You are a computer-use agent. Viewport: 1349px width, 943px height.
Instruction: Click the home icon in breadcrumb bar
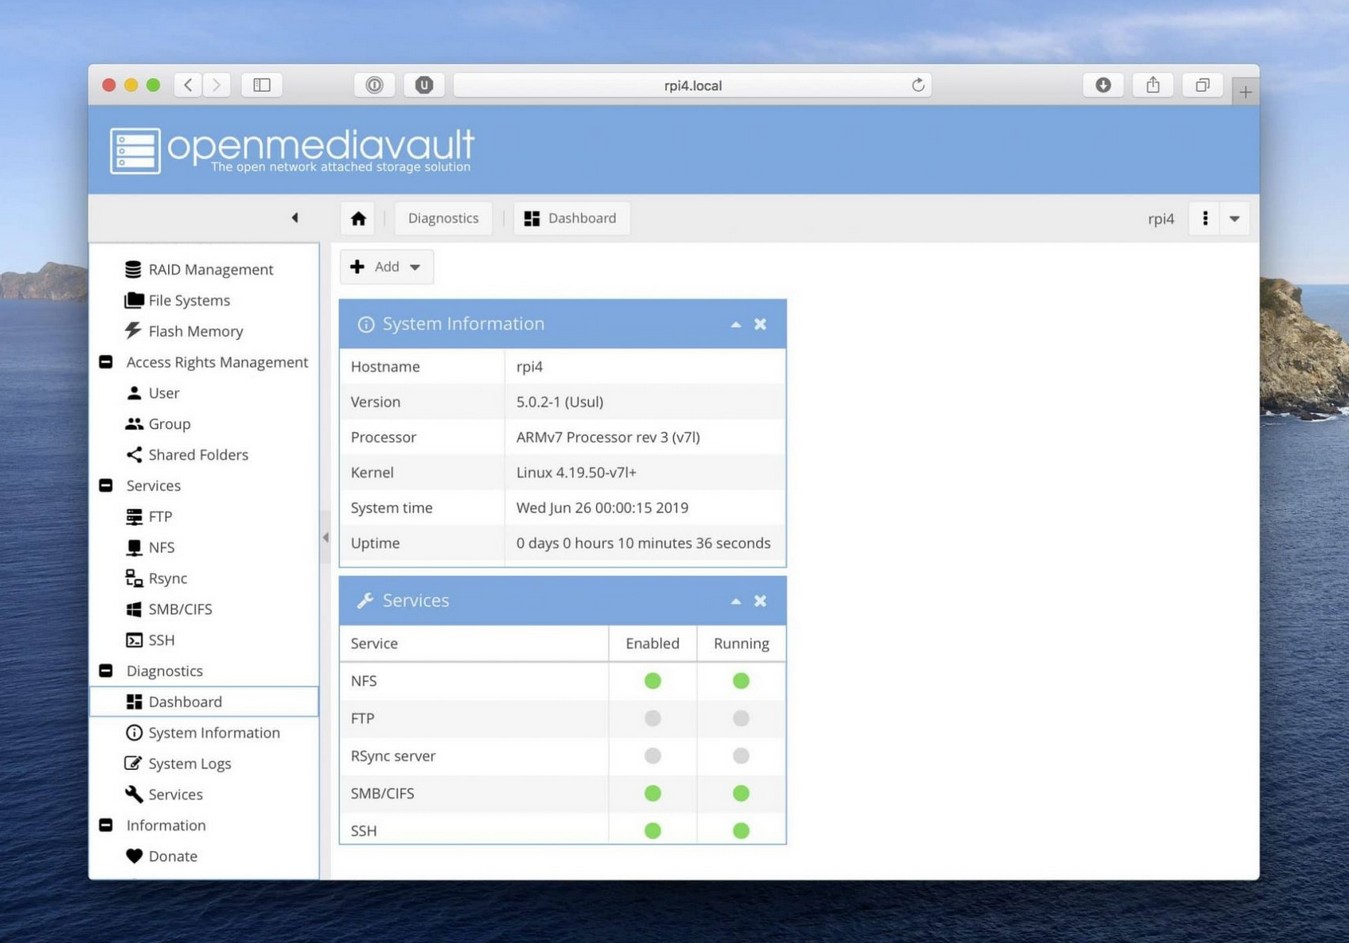[x=358, y=218]
